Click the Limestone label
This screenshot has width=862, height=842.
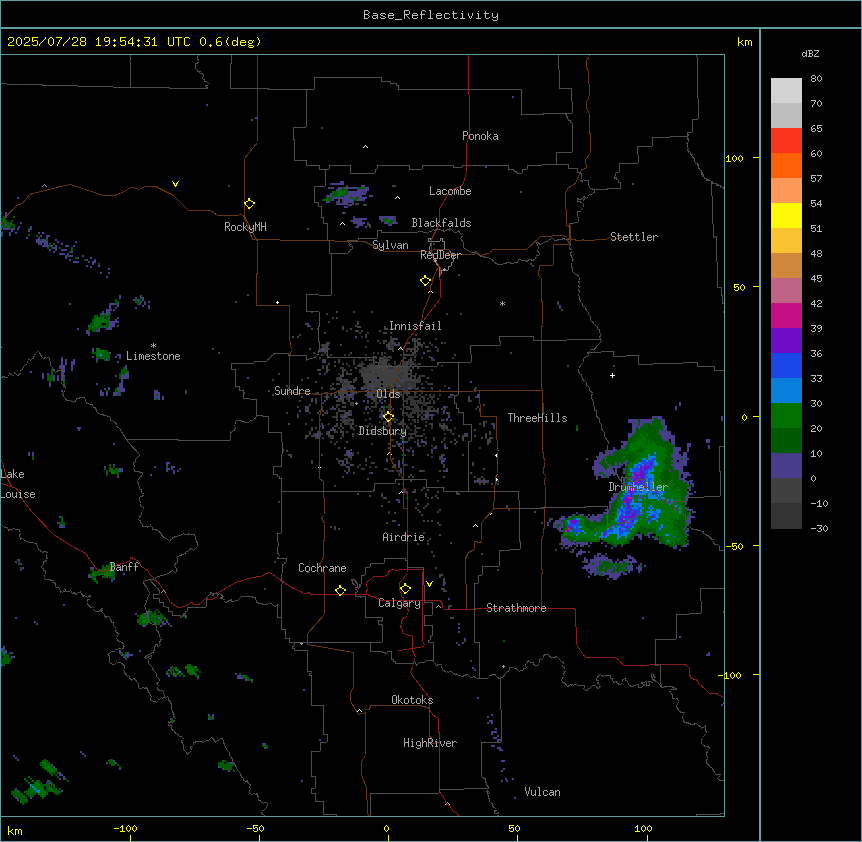click(153, 356)
